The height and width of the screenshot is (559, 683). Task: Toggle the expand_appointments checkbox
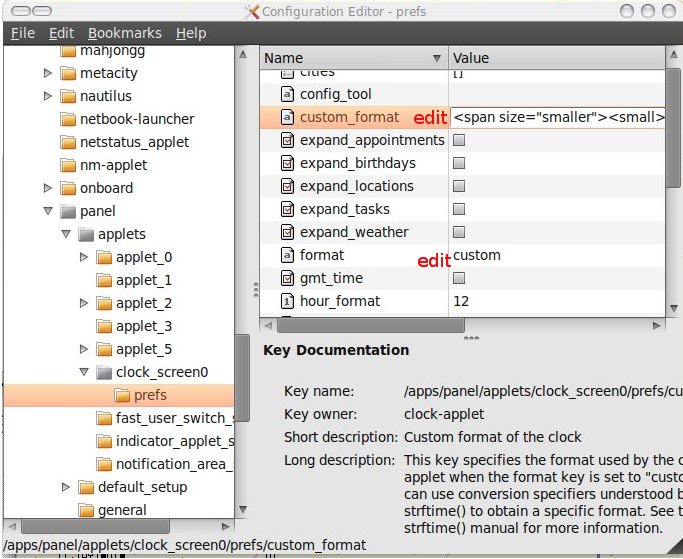459,140
